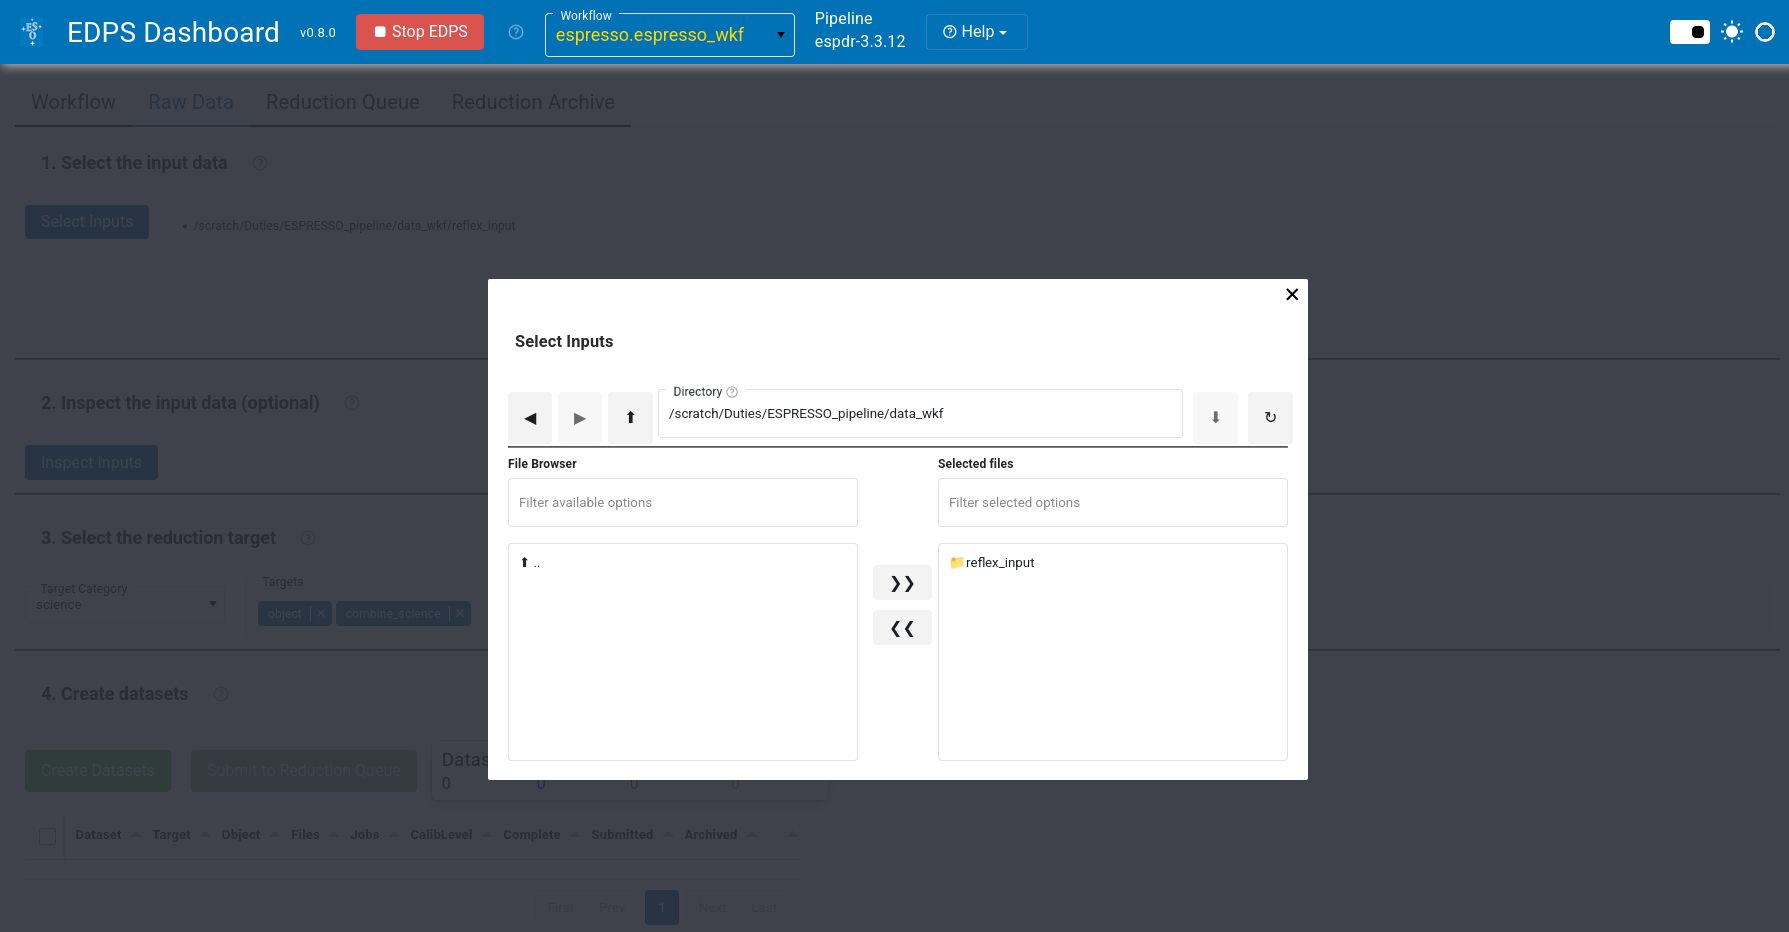Toggle the select-all datasets checkbox

pos(47,836)
